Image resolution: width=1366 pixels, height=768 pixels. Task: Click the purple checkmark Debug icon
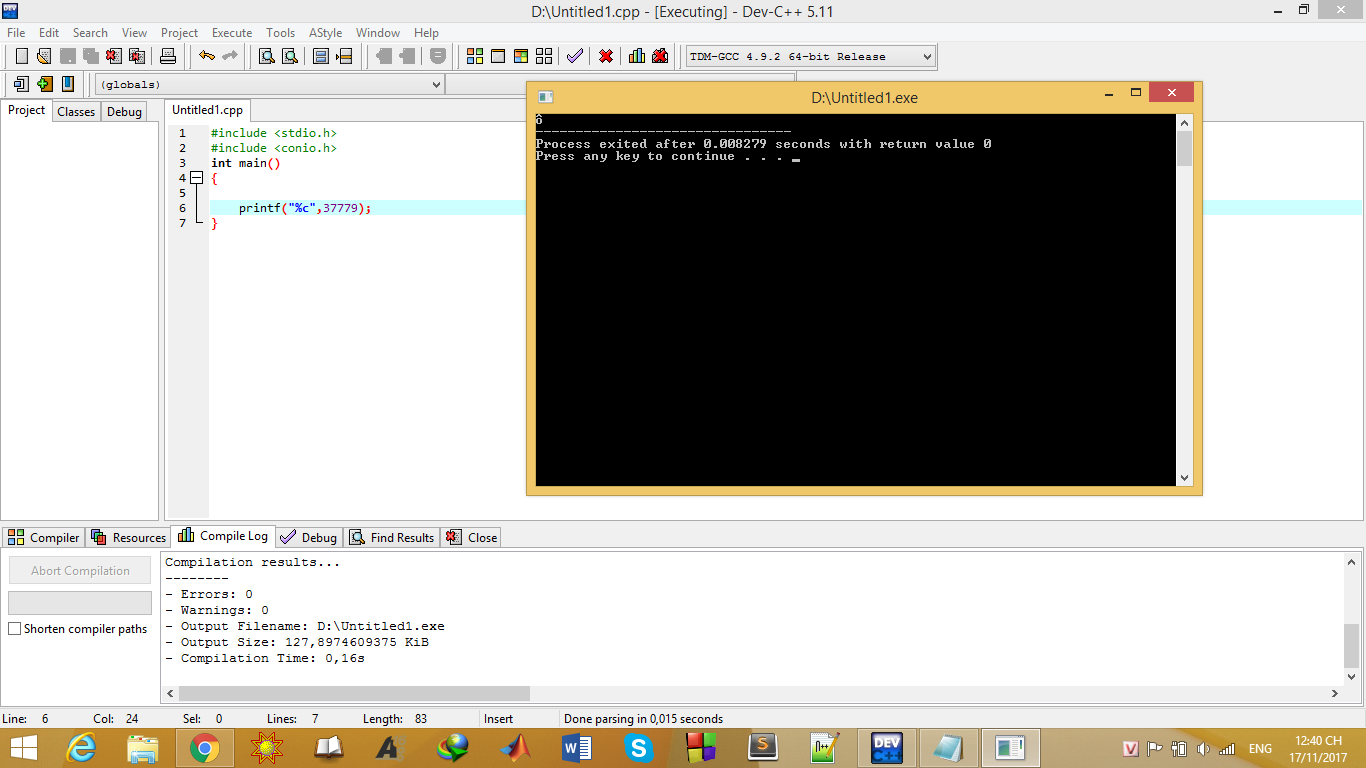point(574,56)
